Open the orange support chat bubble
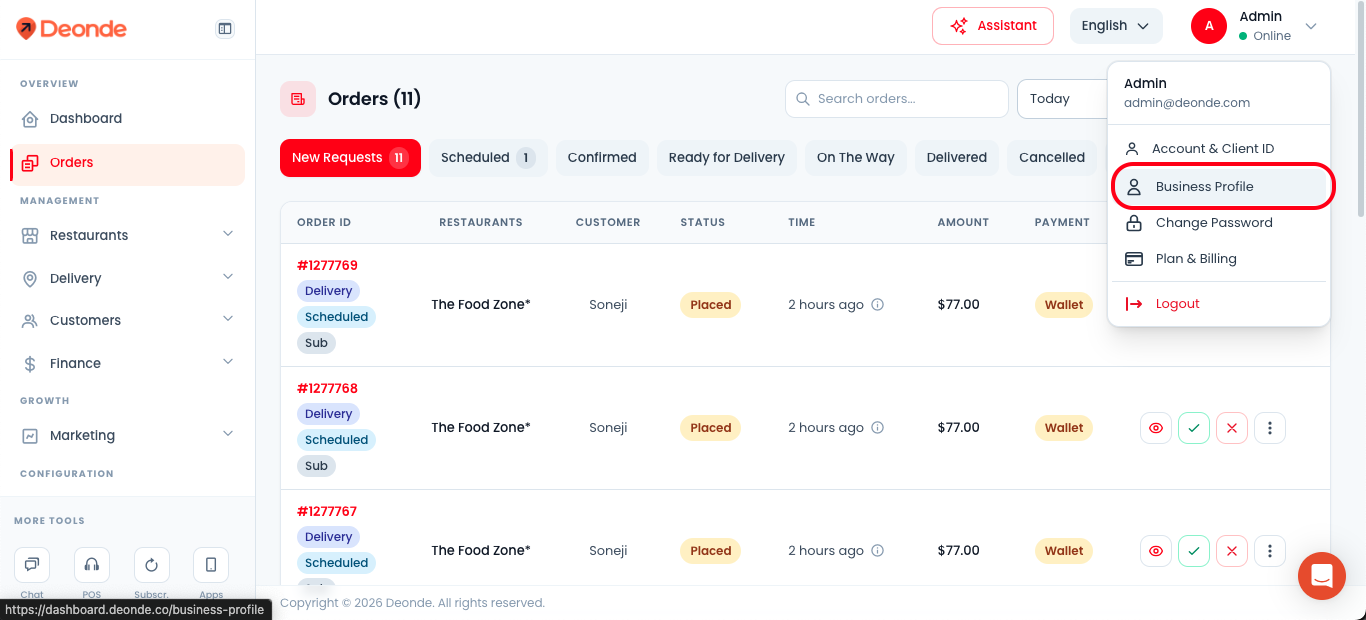 [x=1322, y=576]
